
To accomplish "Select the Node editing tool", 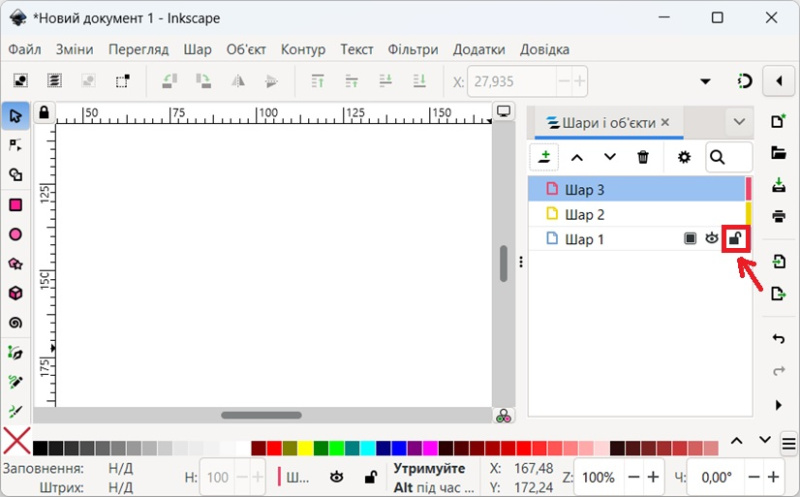I will 15,145.
